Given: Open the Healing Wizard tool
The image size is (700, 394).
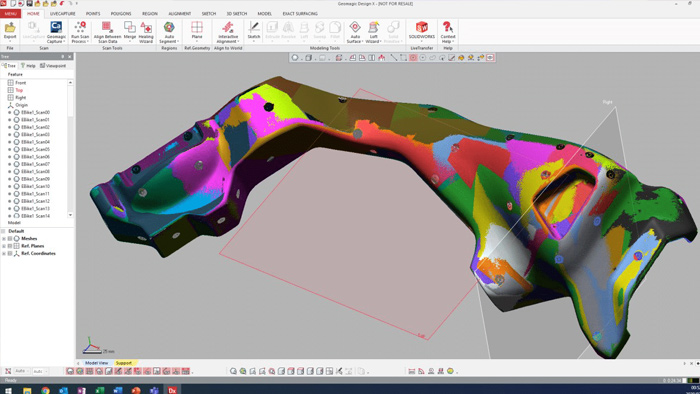Looking at the screenshot, I should 146,32.
